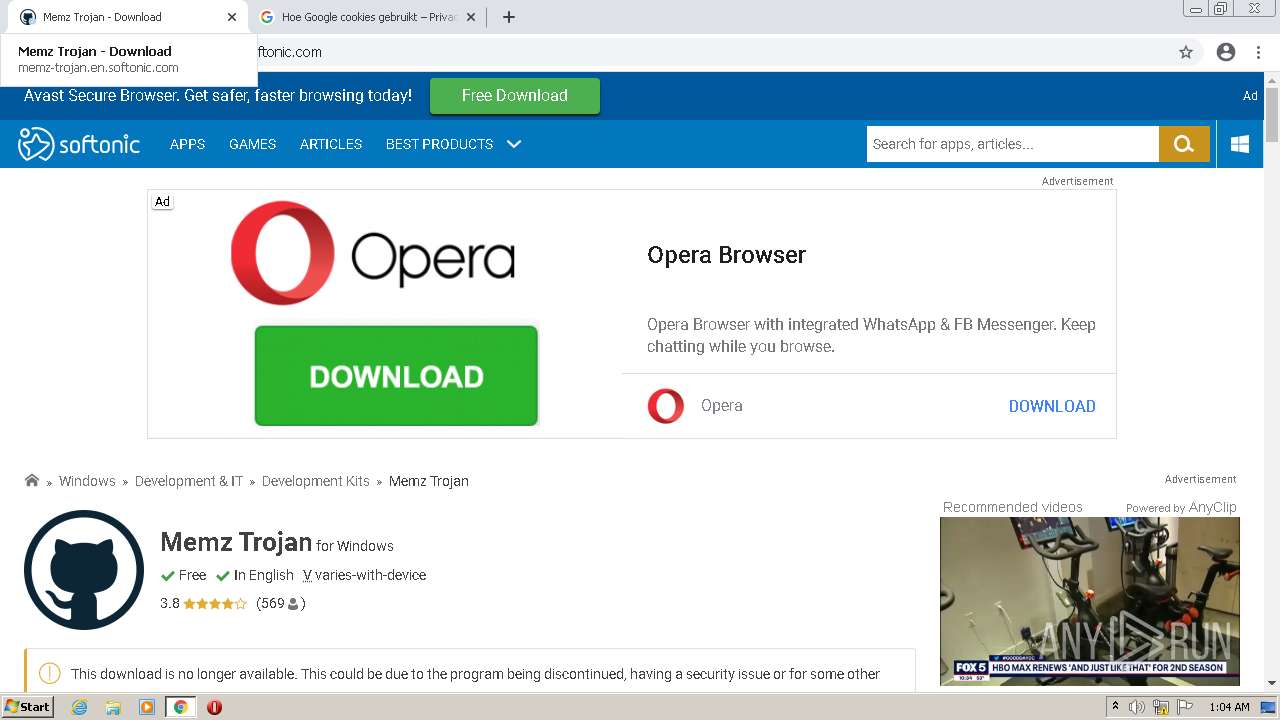The image size is (1280, 720).
Task: Open the Chrome menu three-dots icon
Action: pos(1258,52)
